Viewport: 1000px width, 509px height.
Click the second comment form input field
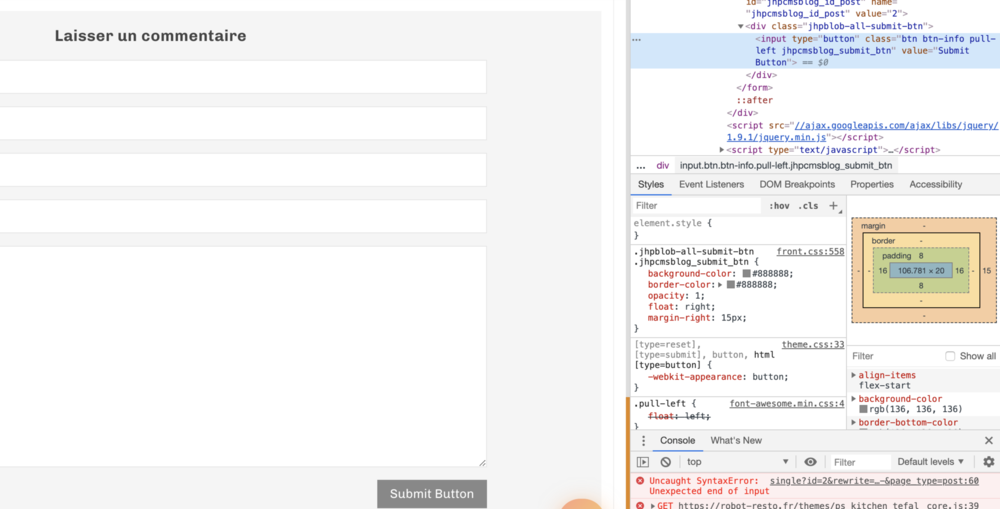coord(243,123)
